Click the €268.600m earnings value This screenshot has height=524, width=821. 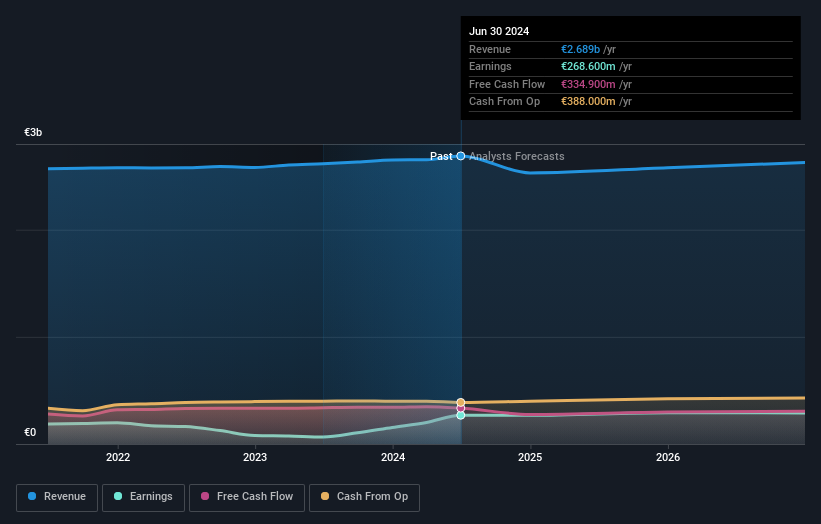pyautogui.click(x=588, y=66)
